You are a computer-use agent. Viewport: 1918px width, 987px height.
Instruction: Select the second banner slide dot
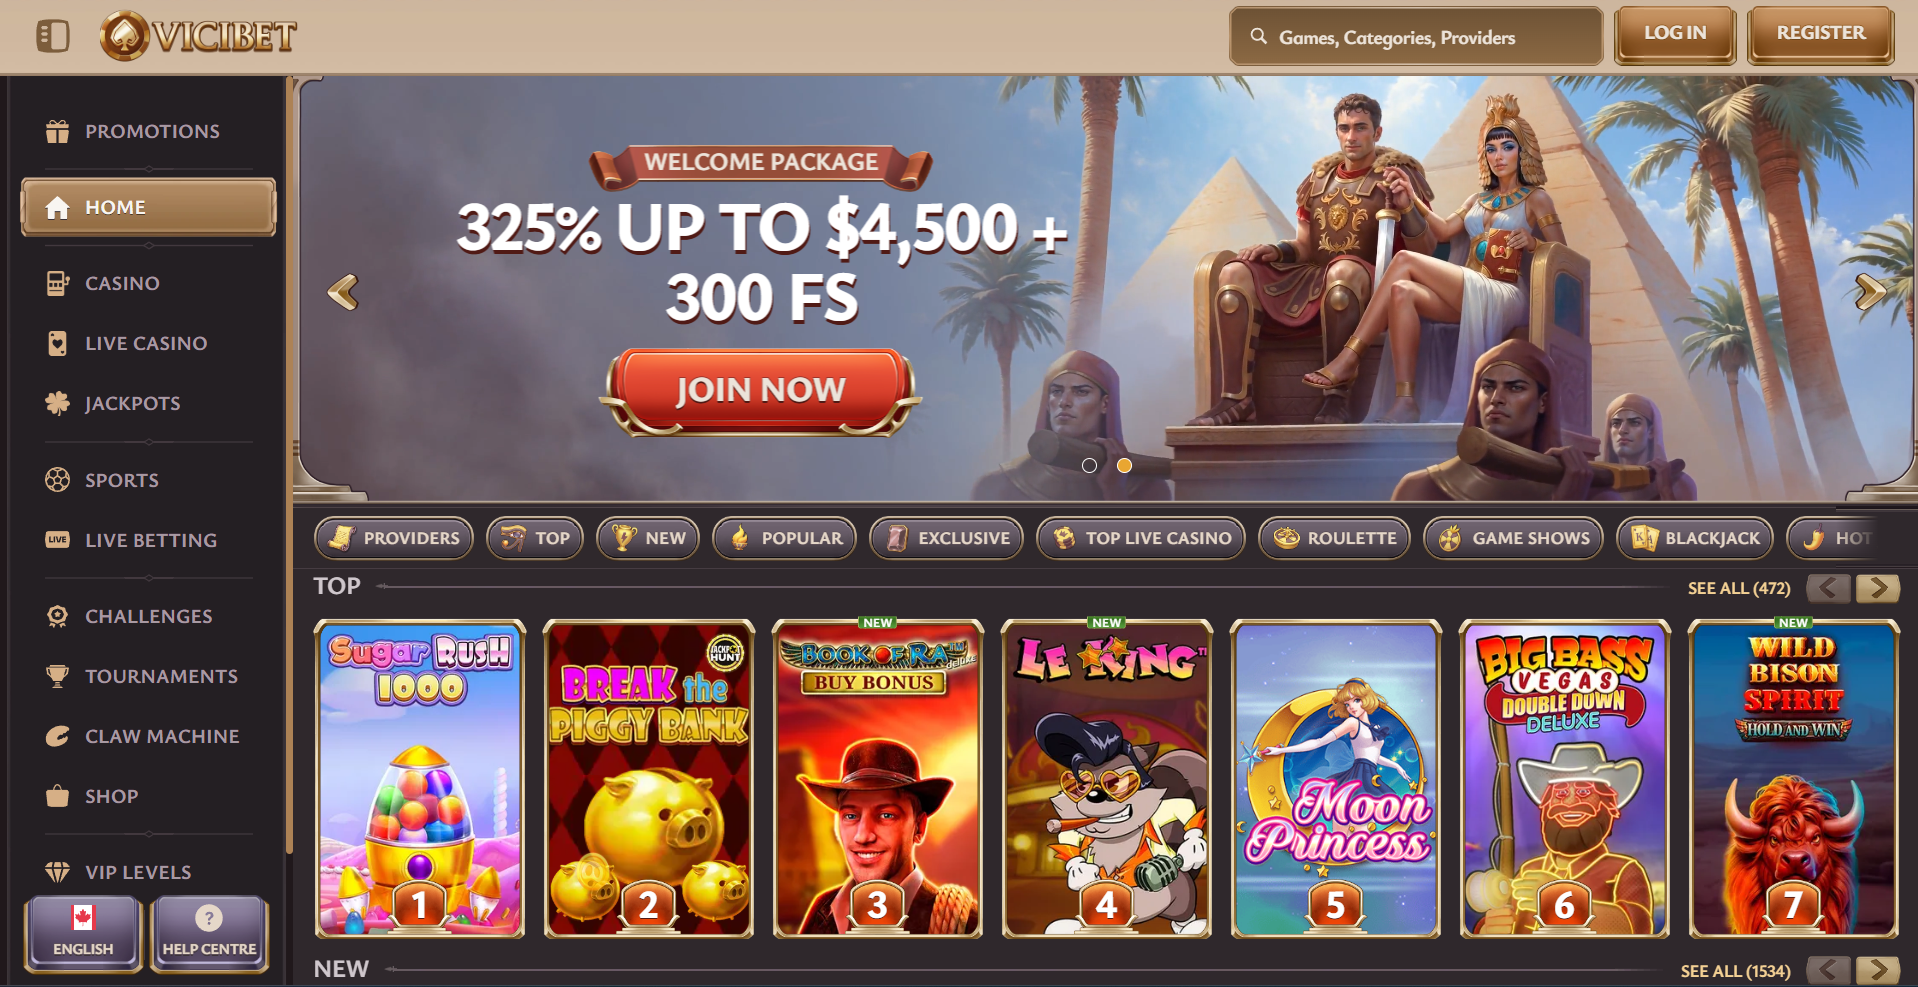pyautogui.click(x=1124, y=465)
